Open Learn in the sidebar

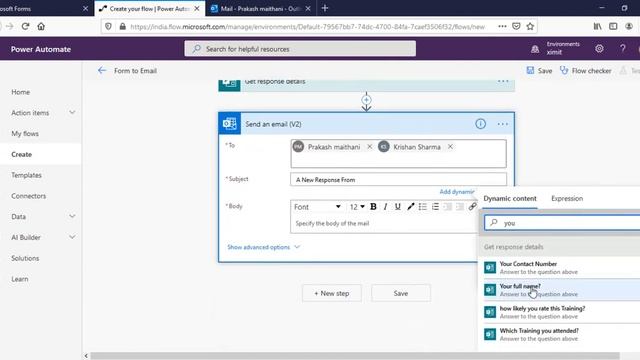pos(20,279)
